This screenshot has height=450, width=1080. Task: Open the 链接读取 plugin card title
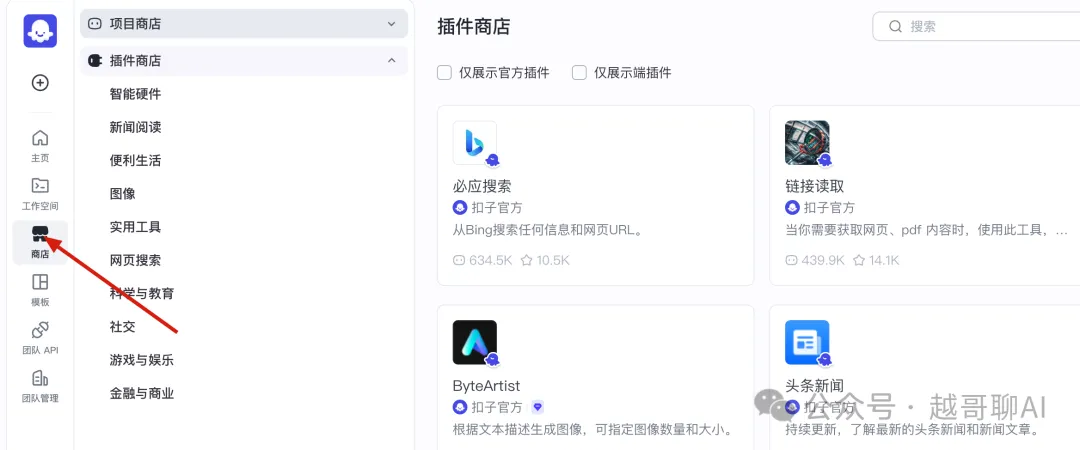pyautogui.click(x=814, y=186)
